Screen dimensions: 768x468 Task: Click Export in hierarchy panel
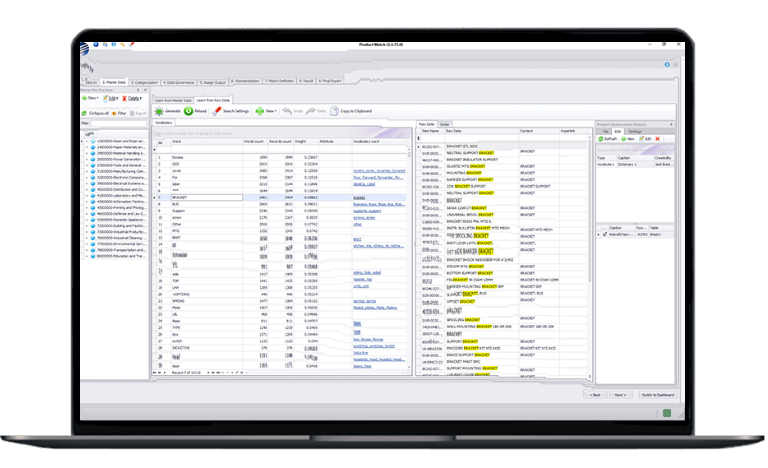[138, 113]
